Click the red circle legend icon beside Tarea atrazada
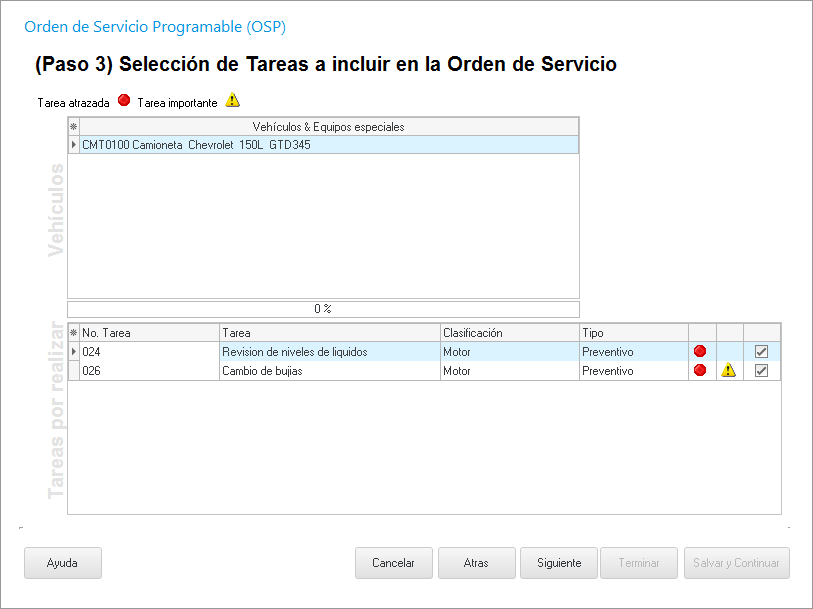The height and width of the screenshot is (609, 813). coord(124,101)
